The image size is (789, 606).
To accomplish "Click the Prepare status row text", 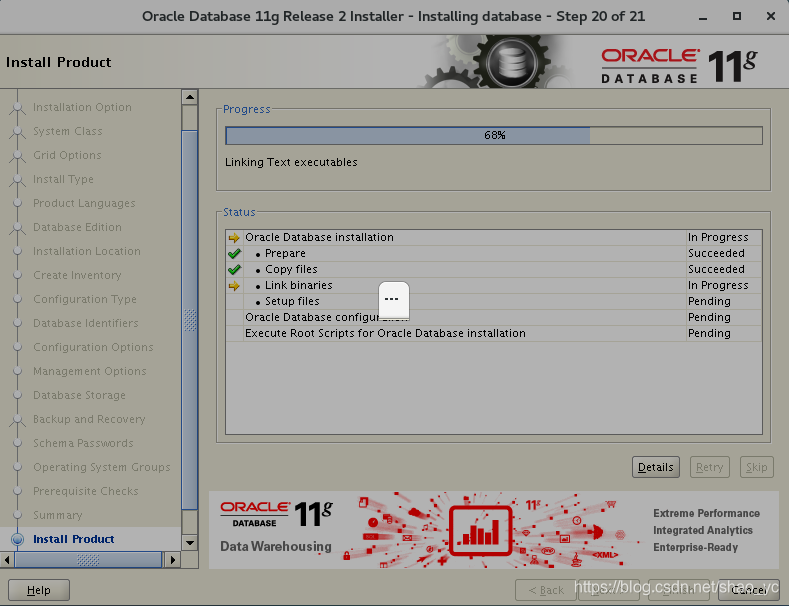I will pyautogui.click(x=285, y=253).
